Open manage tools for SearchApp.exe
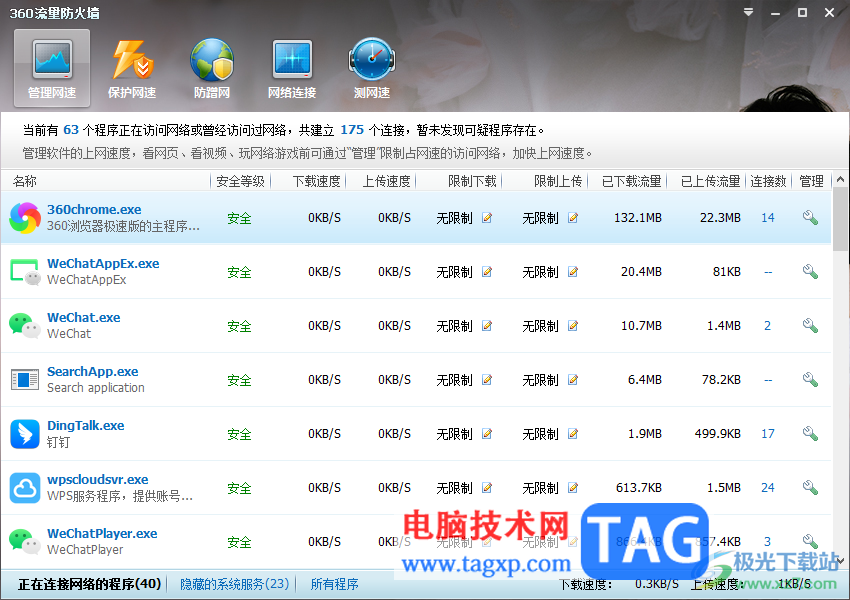Image resolution: width=850 pixels, height=600 pixels. click(x=810, y=379)
